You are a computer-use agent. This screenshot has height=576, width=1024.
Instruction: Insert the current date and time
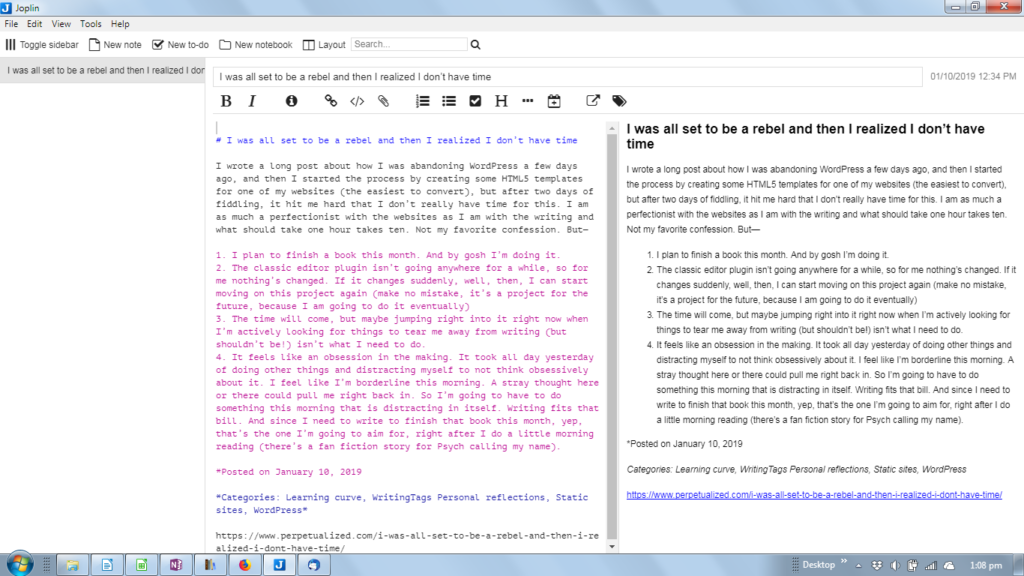pos(554,101)
